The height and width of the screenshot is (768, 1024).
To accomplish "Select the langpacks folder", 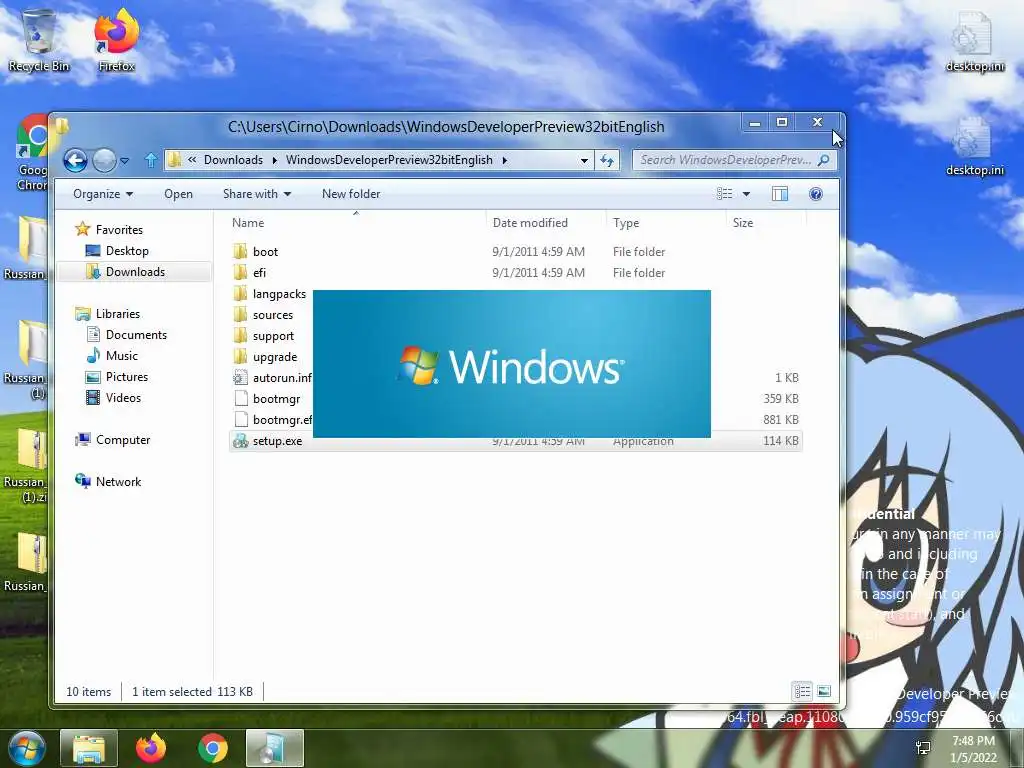I will coord(279,294).
